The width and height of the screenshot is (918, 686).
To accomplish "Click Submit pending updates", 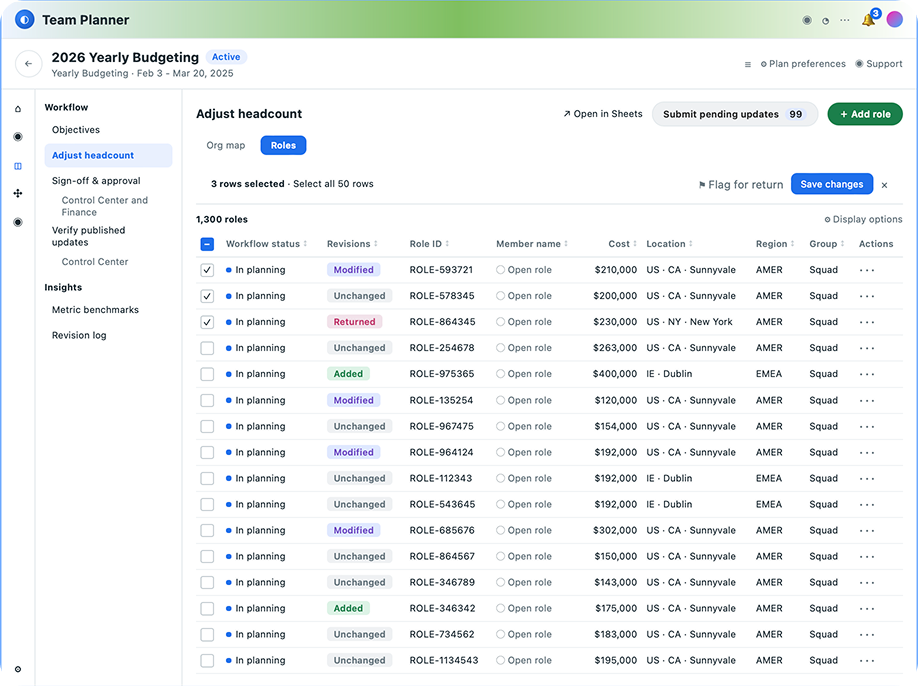I will (x=735, y=114).
